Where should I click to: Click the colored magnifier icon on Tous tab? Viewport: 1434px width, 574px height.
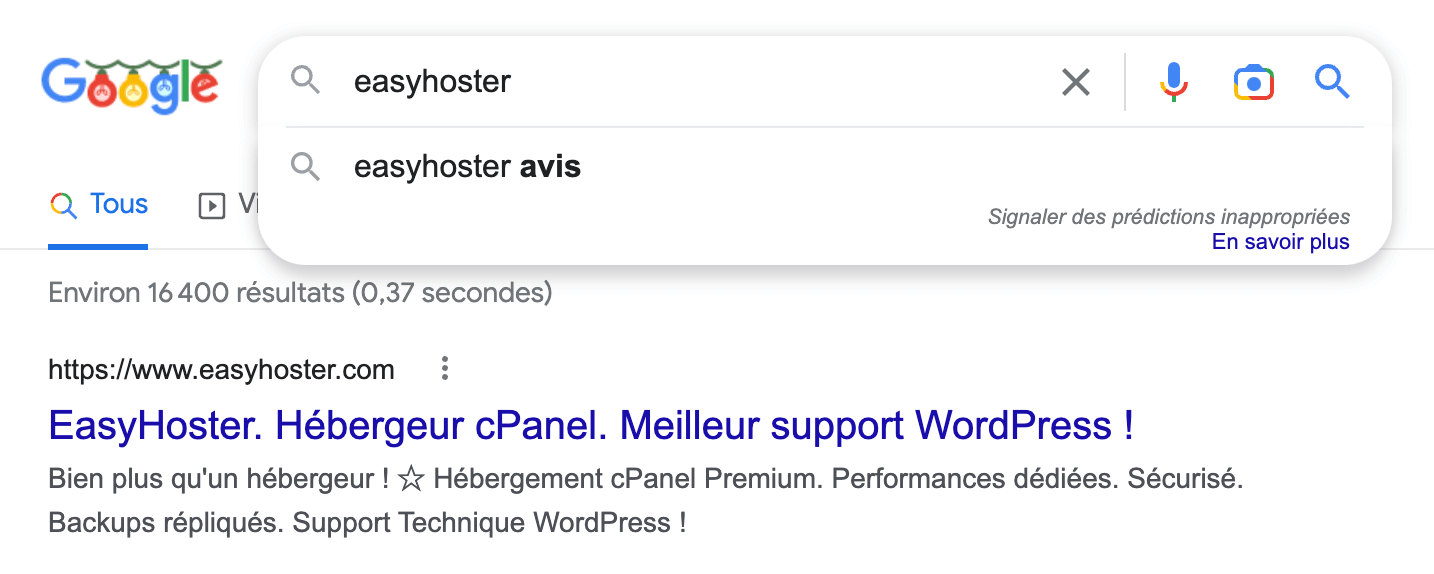(63, 206)
